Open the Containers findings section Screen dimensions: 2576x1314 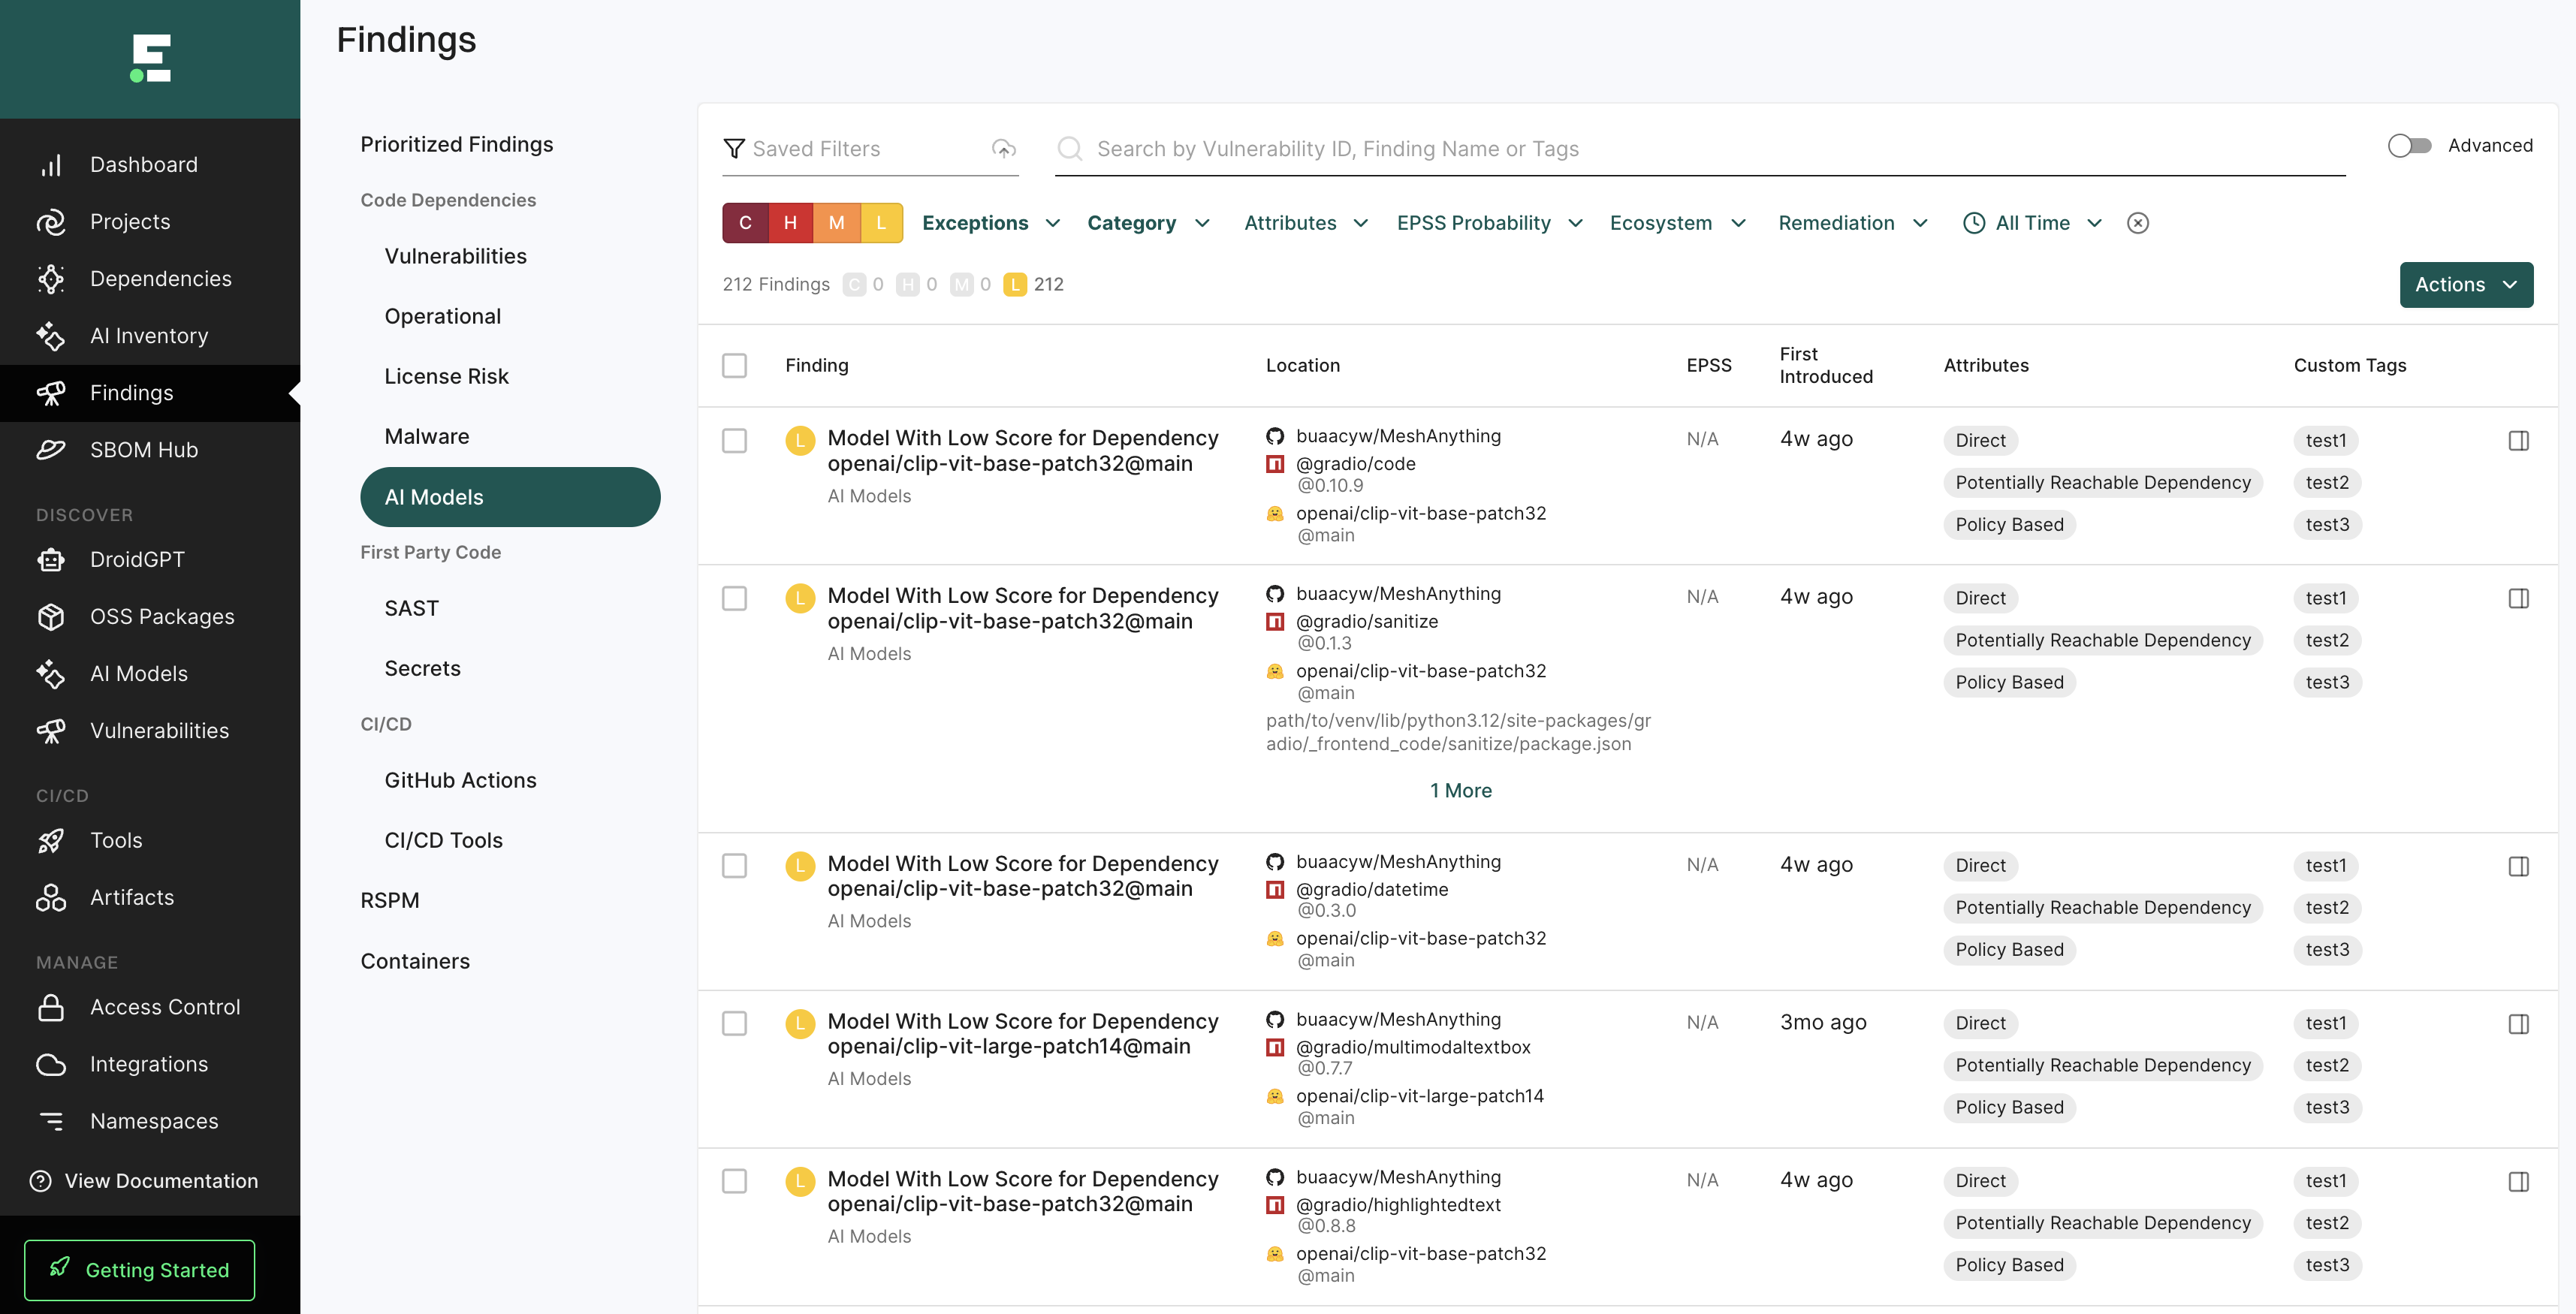(x=415, y=962)
